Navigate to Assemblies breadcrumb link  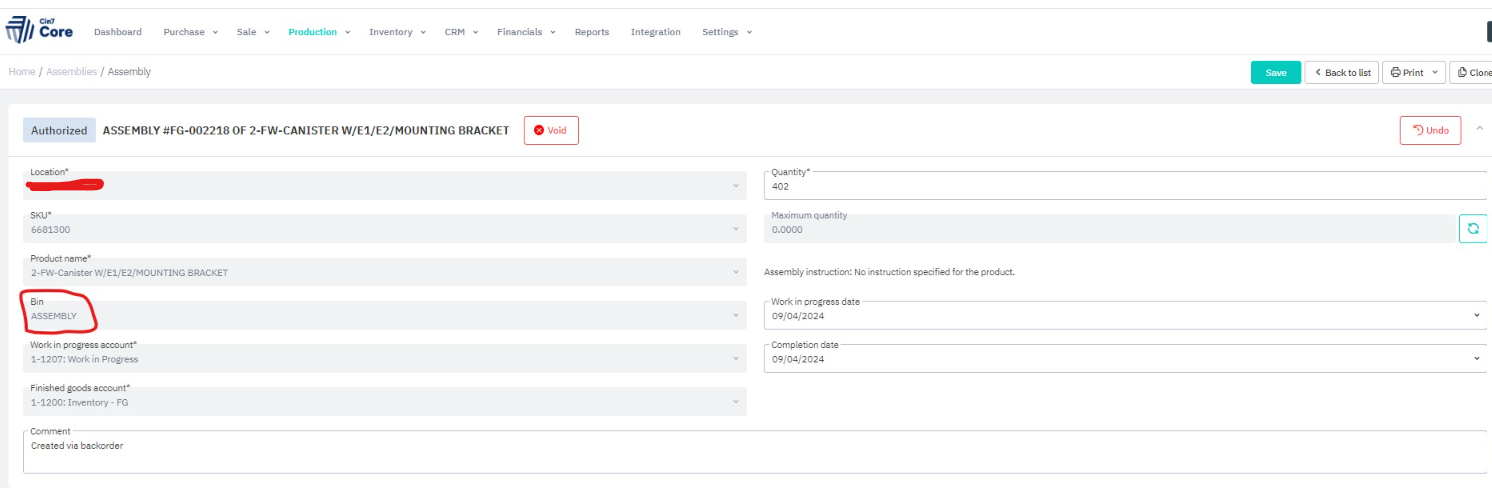[x=72, y=72]
